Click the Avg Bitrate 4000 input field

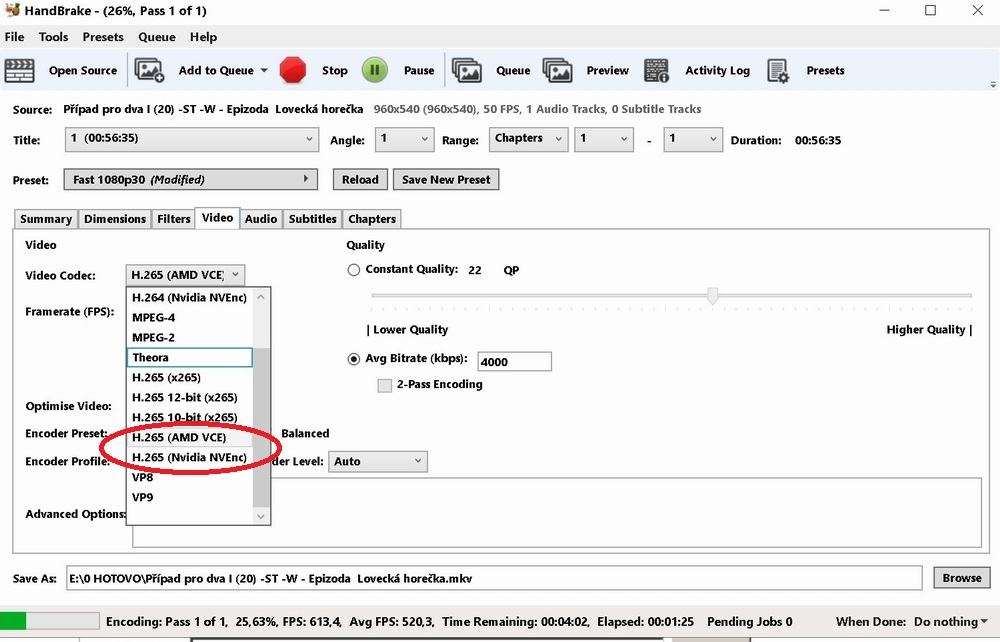(x=515, y=361)
